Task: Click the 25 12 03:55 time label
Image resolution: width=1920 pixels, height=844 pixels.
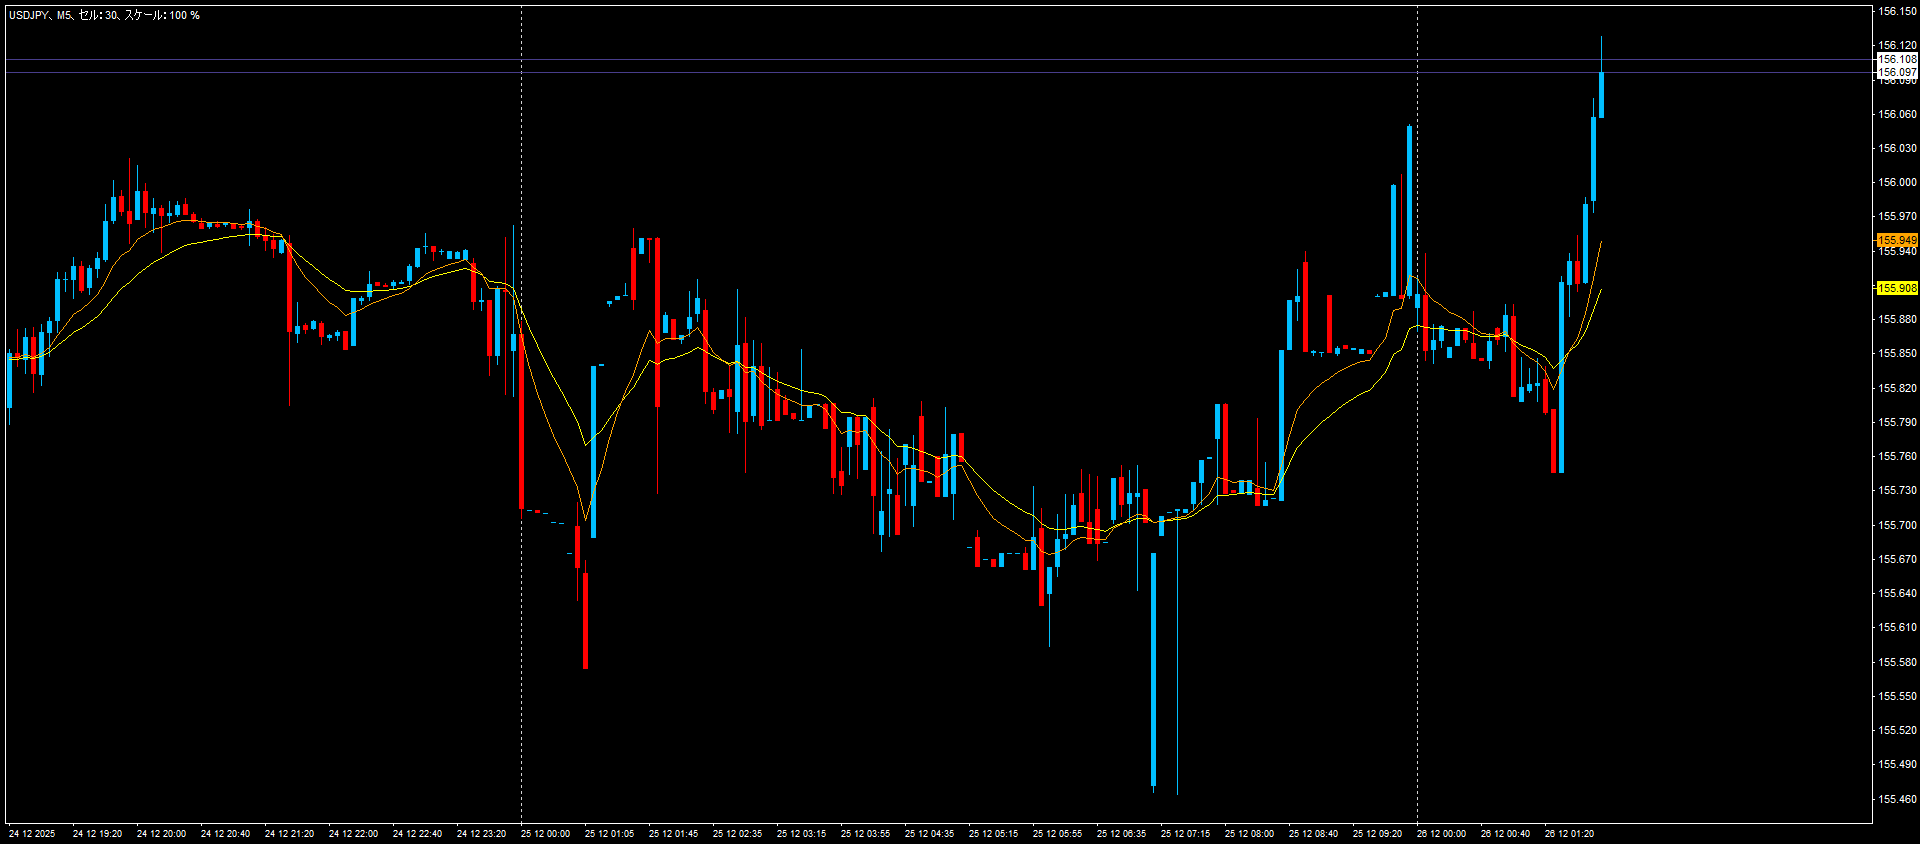Action: 865,834
